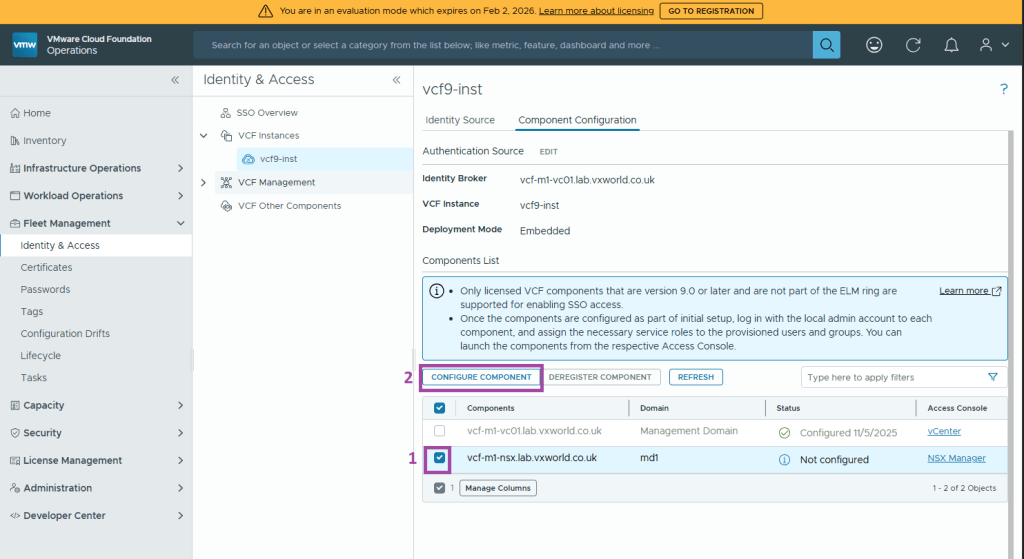The image size is (1024, 559).
Task: Uncheck the vcf-m1-nsx.lab.vxworld.co.uk checkbox
Action: (440, 459)
